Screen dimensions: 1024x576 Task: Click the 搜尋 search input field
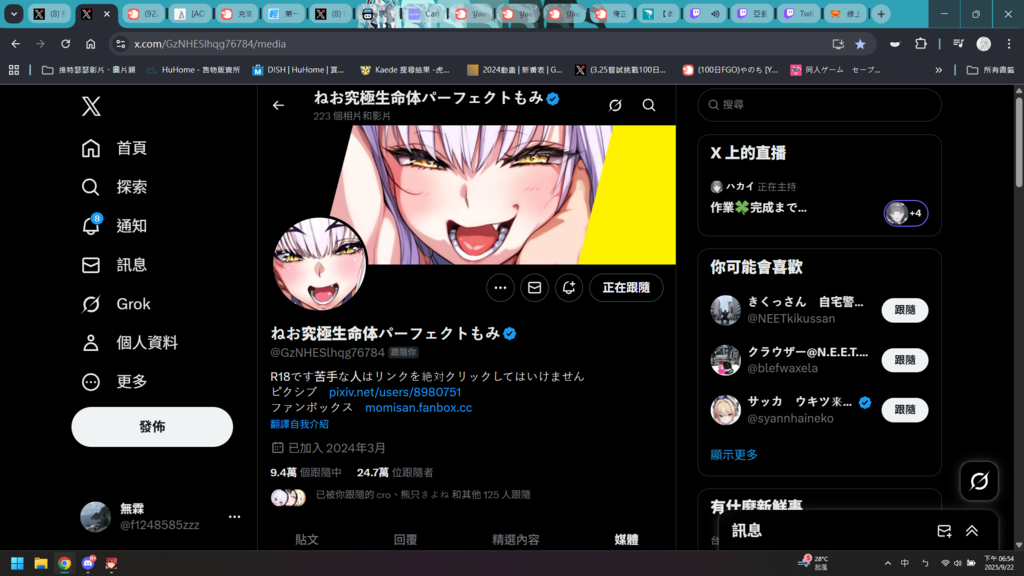pos(820,105)
